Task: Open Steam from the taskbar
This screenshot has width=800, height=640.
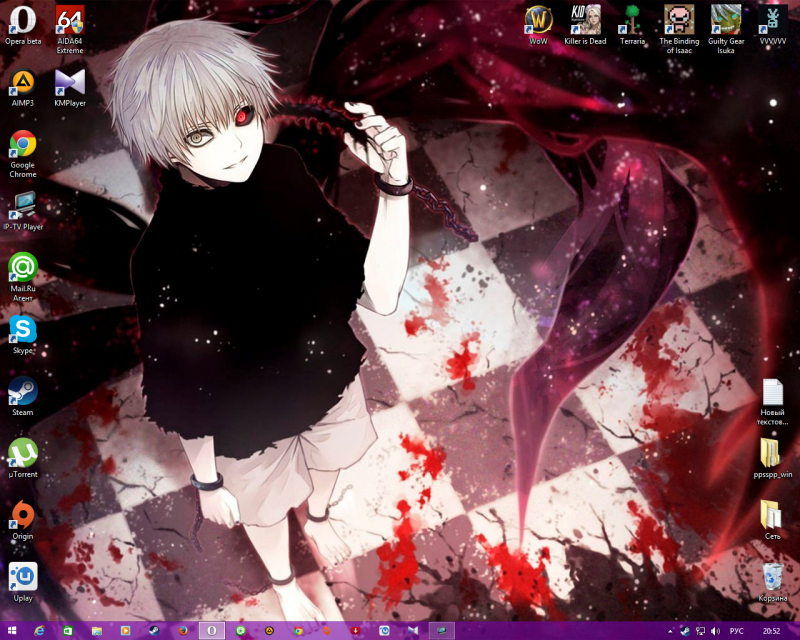Action: coord(154,631)
